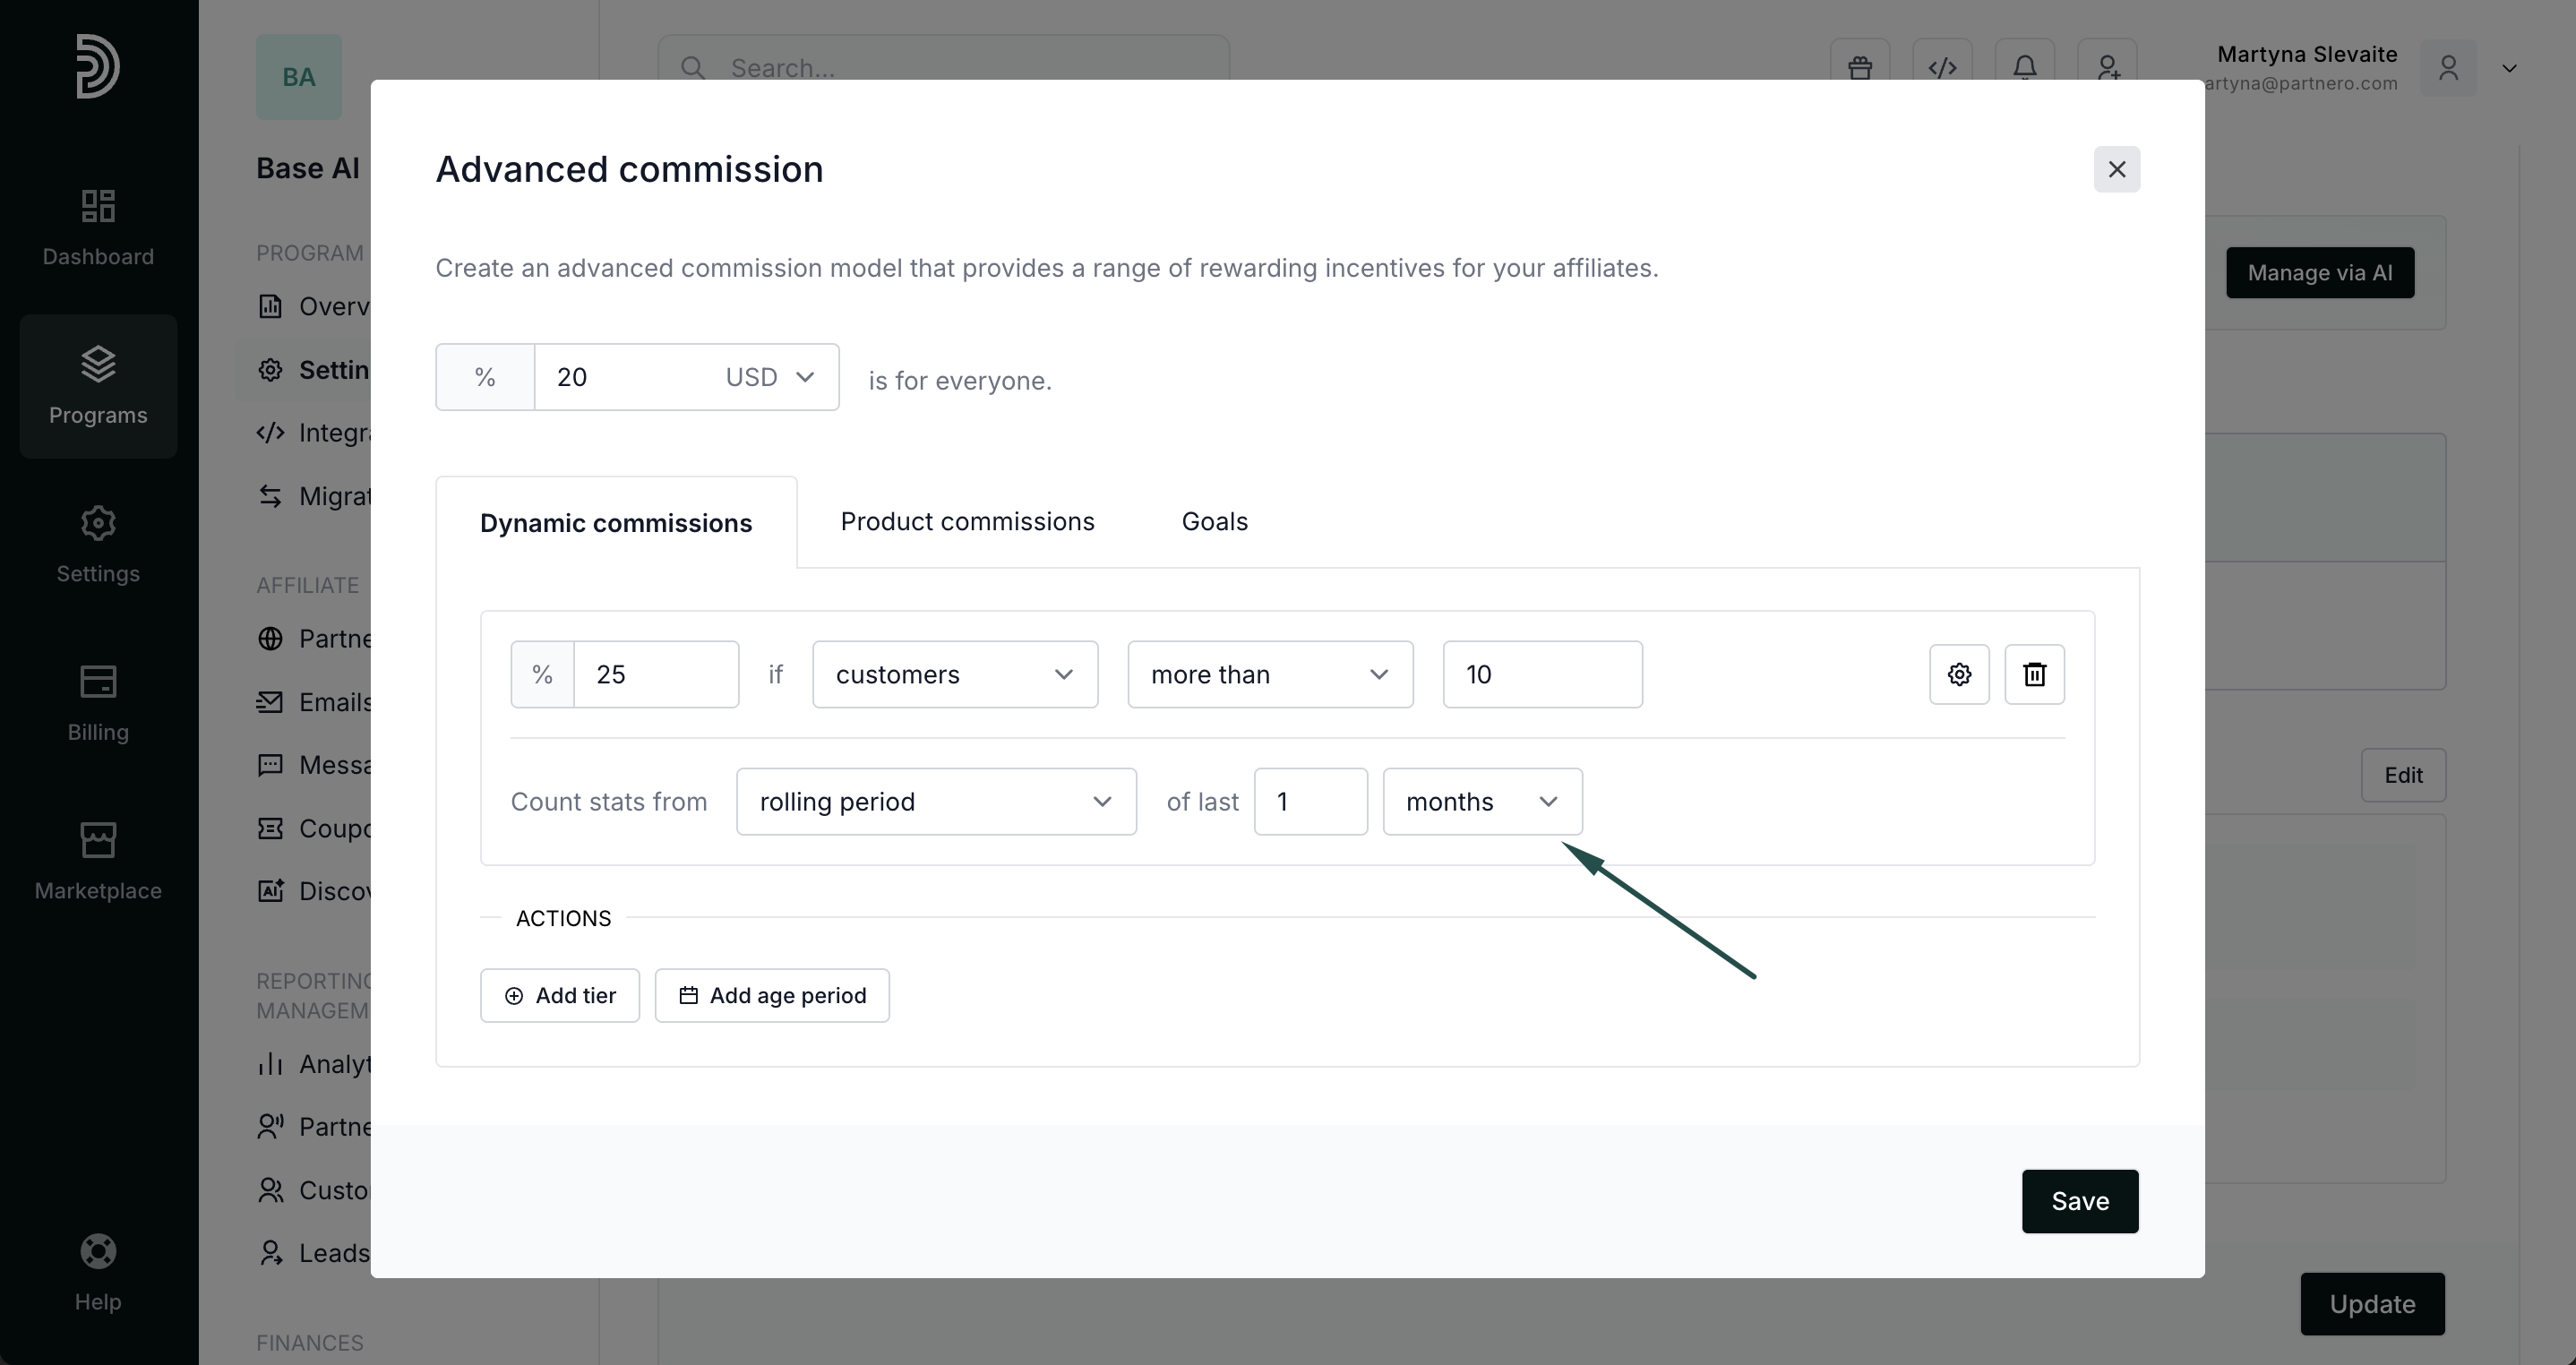The image size is (2576, 1365).
Task: Open the customers condition dropdown
Action: 954,674
